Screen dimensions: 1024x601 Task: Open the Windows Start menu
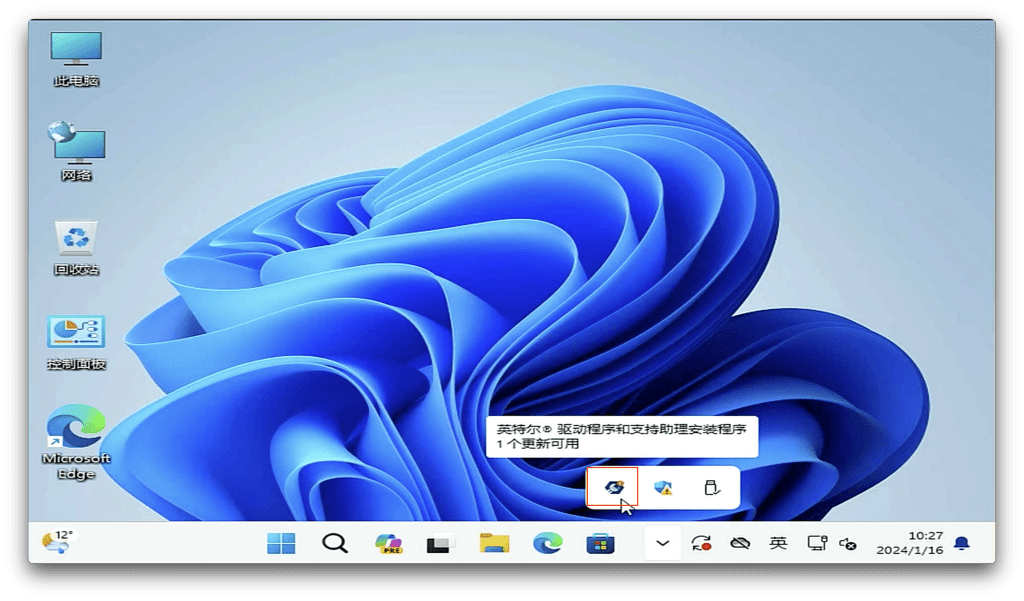click(281, 543)
